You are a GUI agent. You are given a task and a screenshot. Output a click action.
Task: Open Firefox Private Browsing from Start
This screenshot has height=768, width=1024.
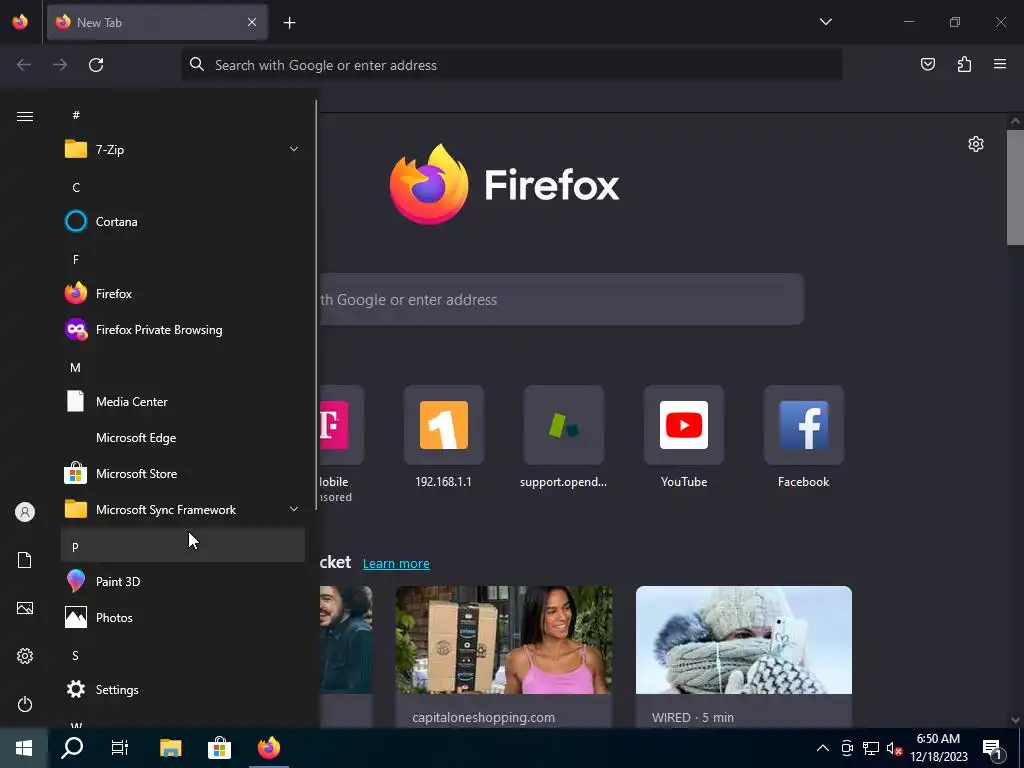coord(183,329)
